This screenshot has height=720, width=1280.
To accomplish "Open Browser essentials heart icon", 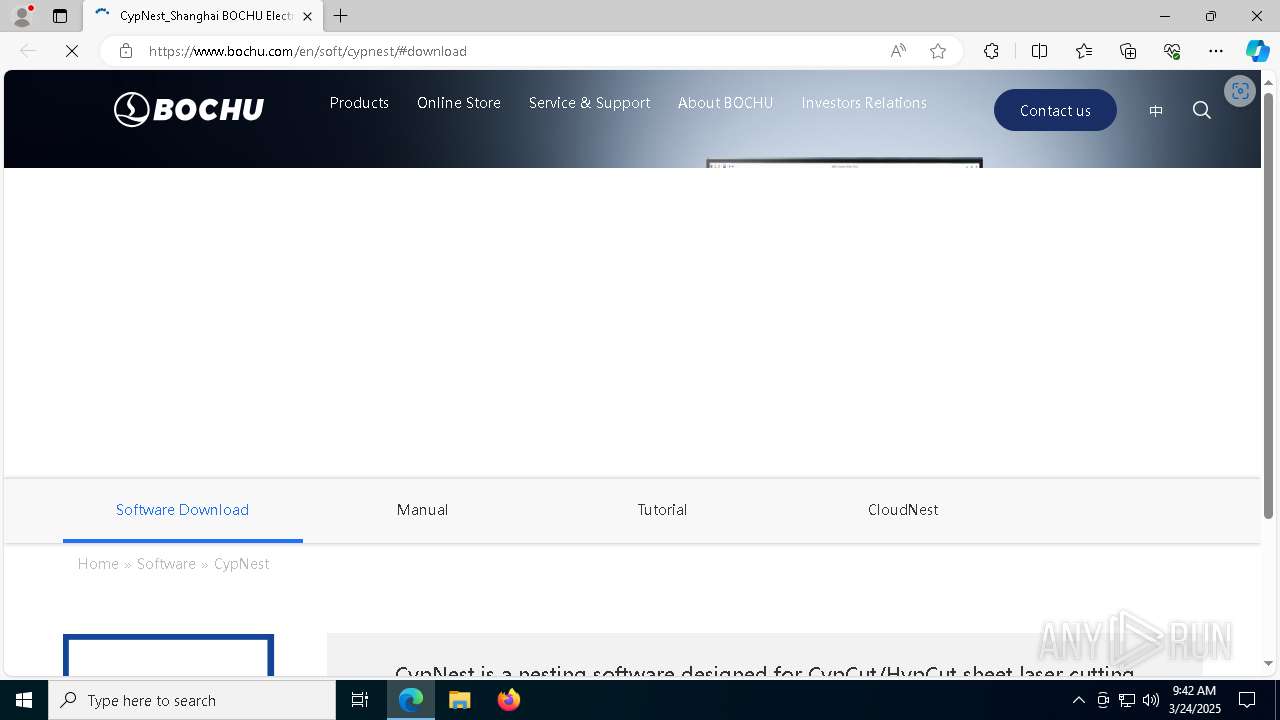I will 1172,51.
